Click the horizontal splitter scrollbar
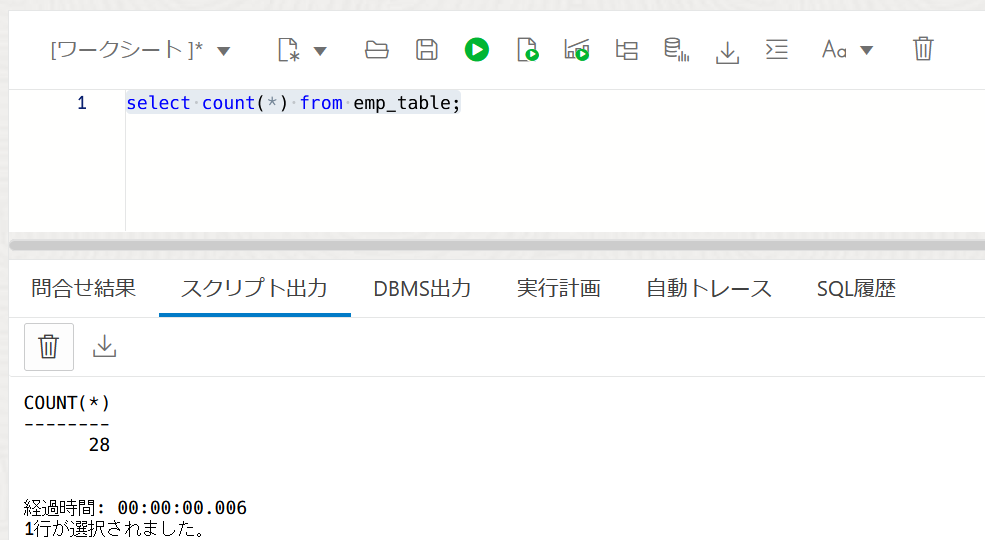Image resolution: width=985 pixels, height=540 pixels. point(497,245)
